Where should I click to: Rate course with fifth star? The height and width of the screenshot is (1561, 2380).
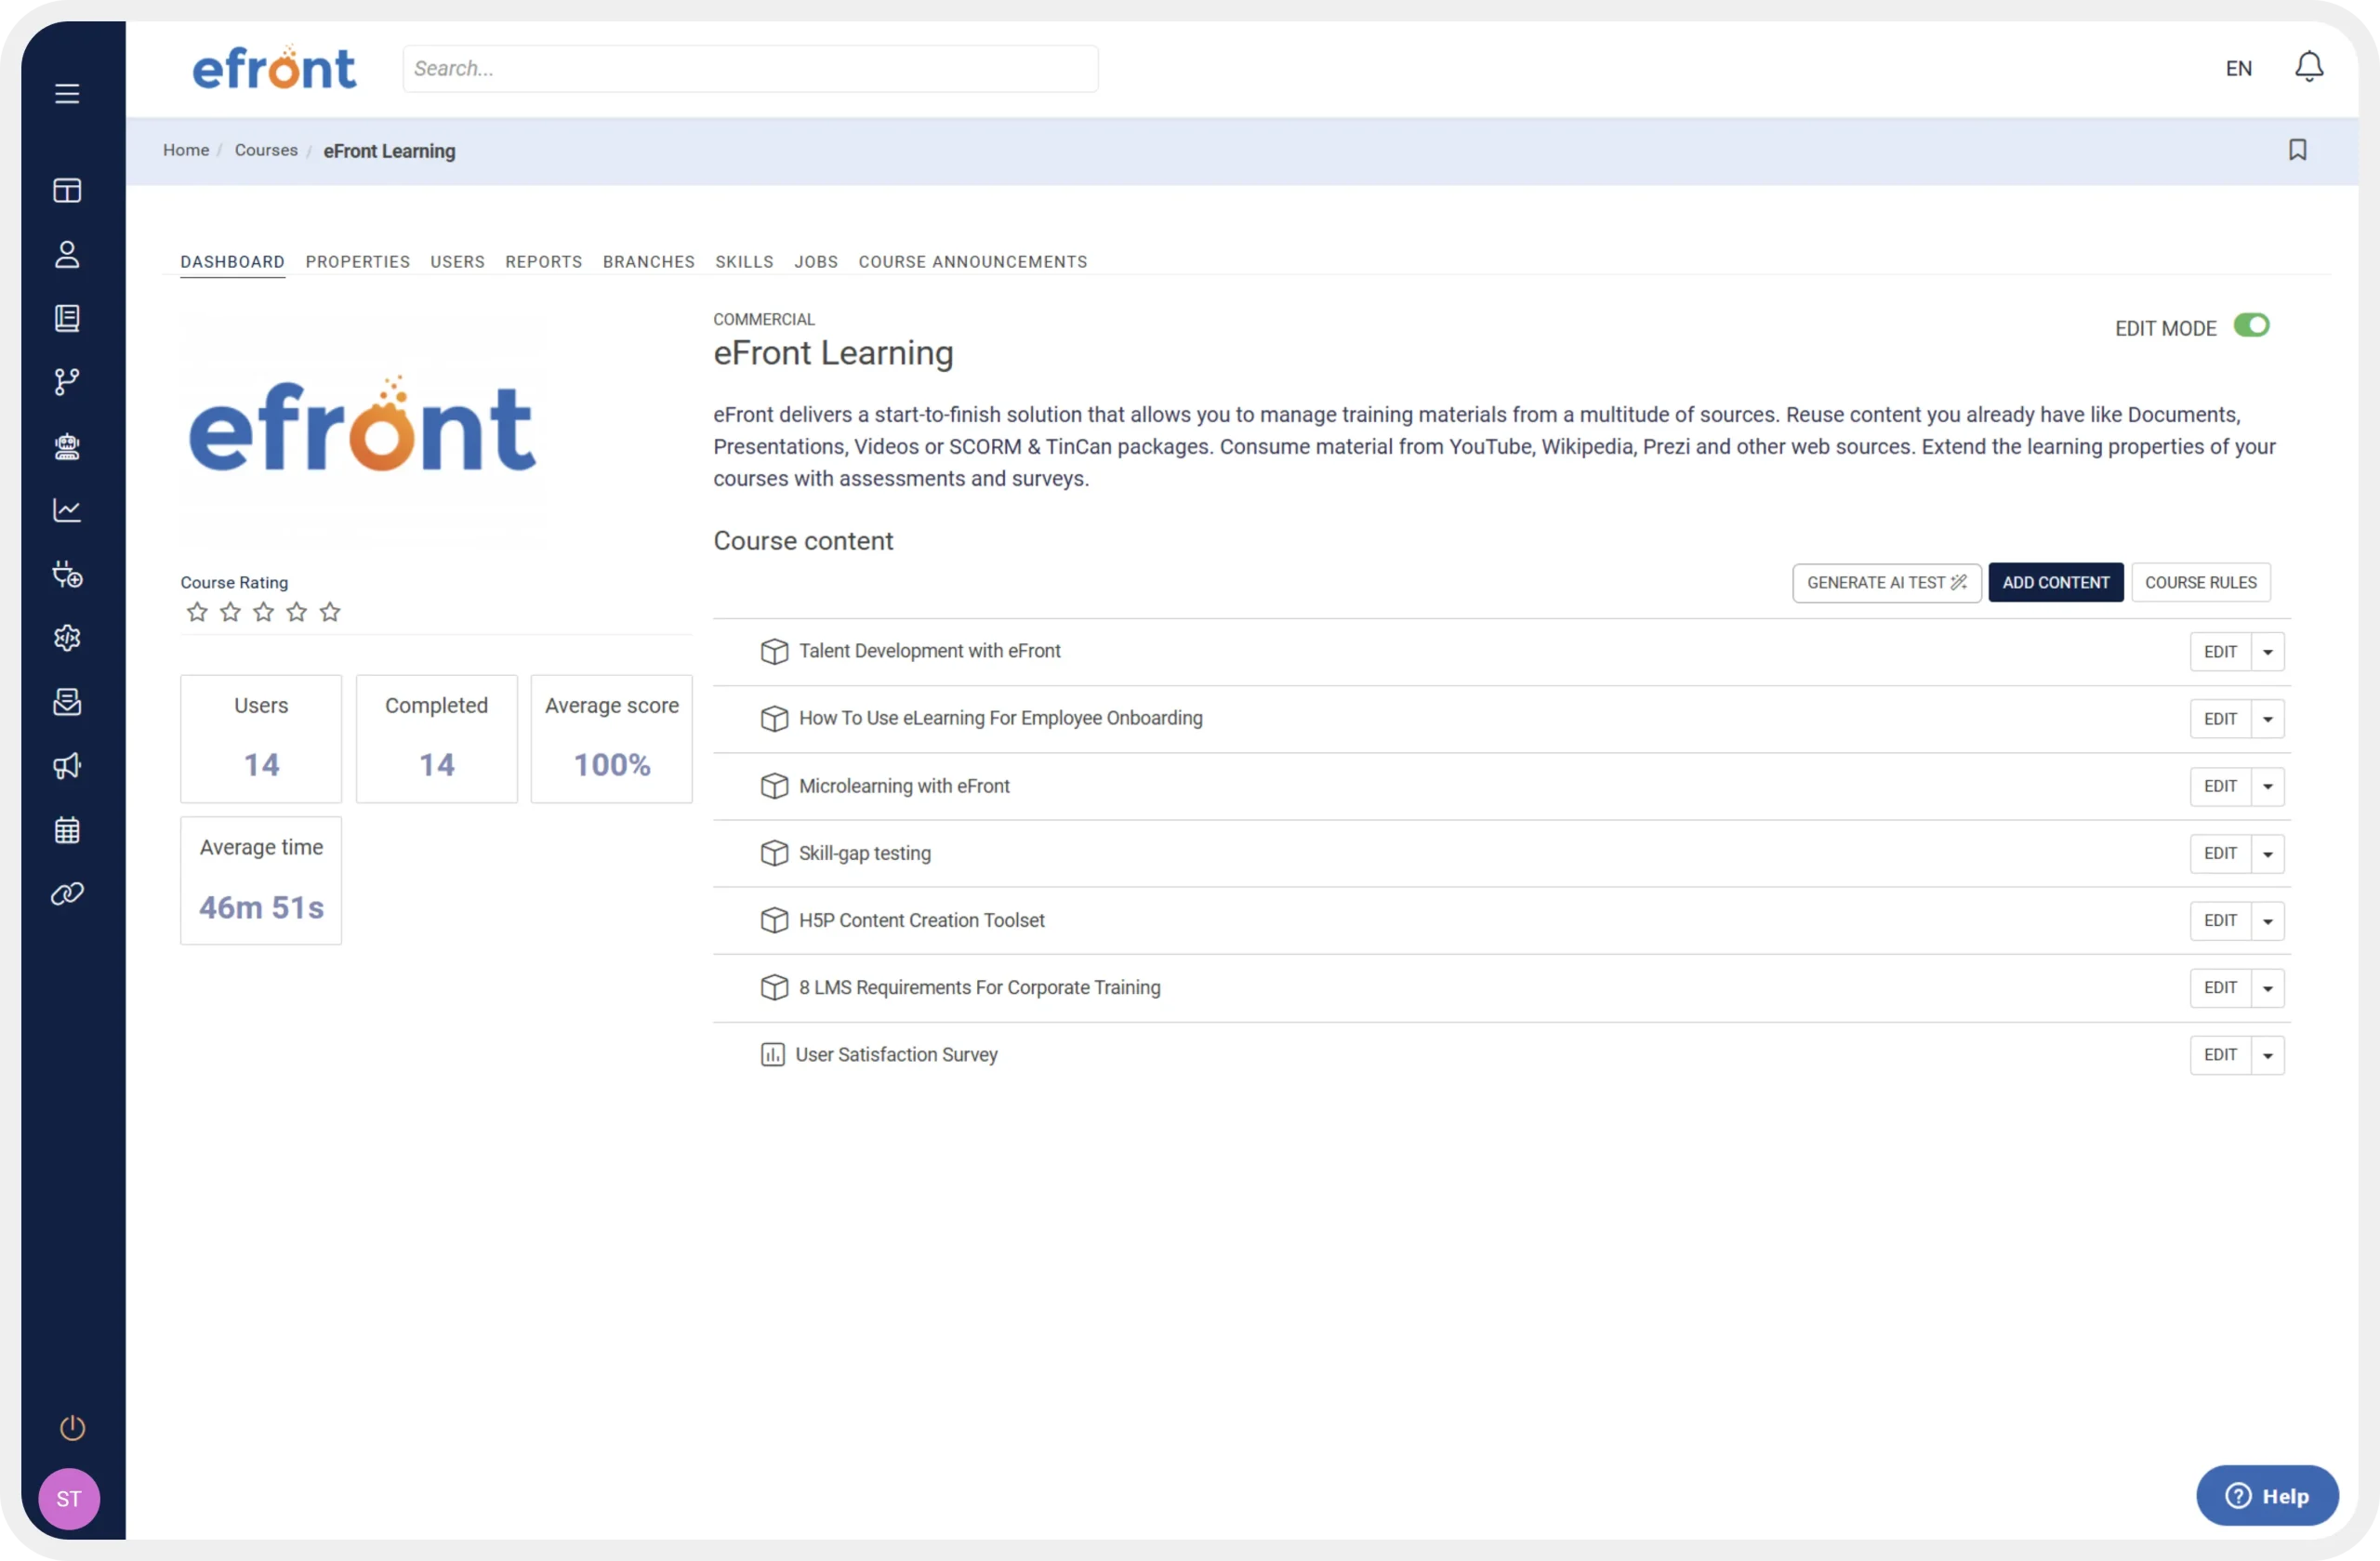[330, 612]
